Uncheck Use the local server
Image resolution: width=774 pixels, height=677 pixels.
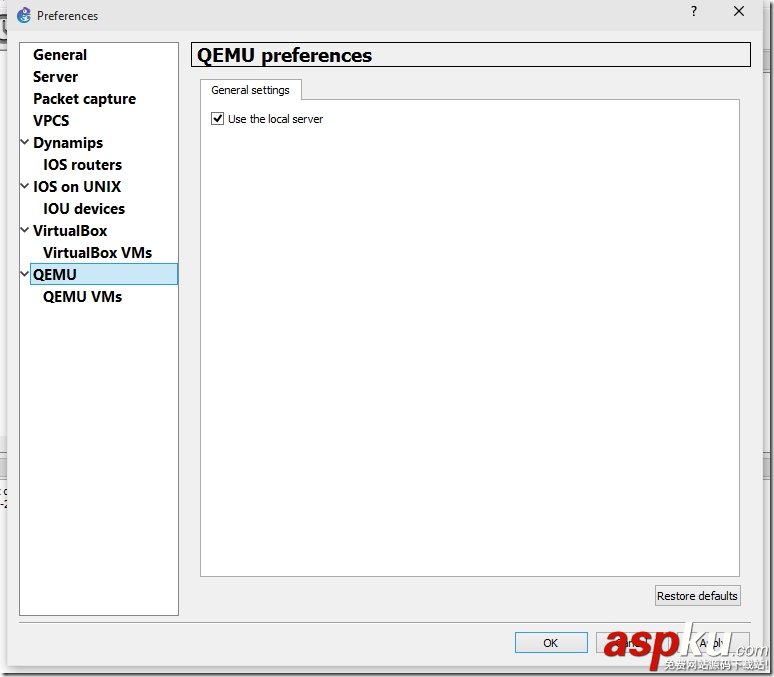click(217, 119)
